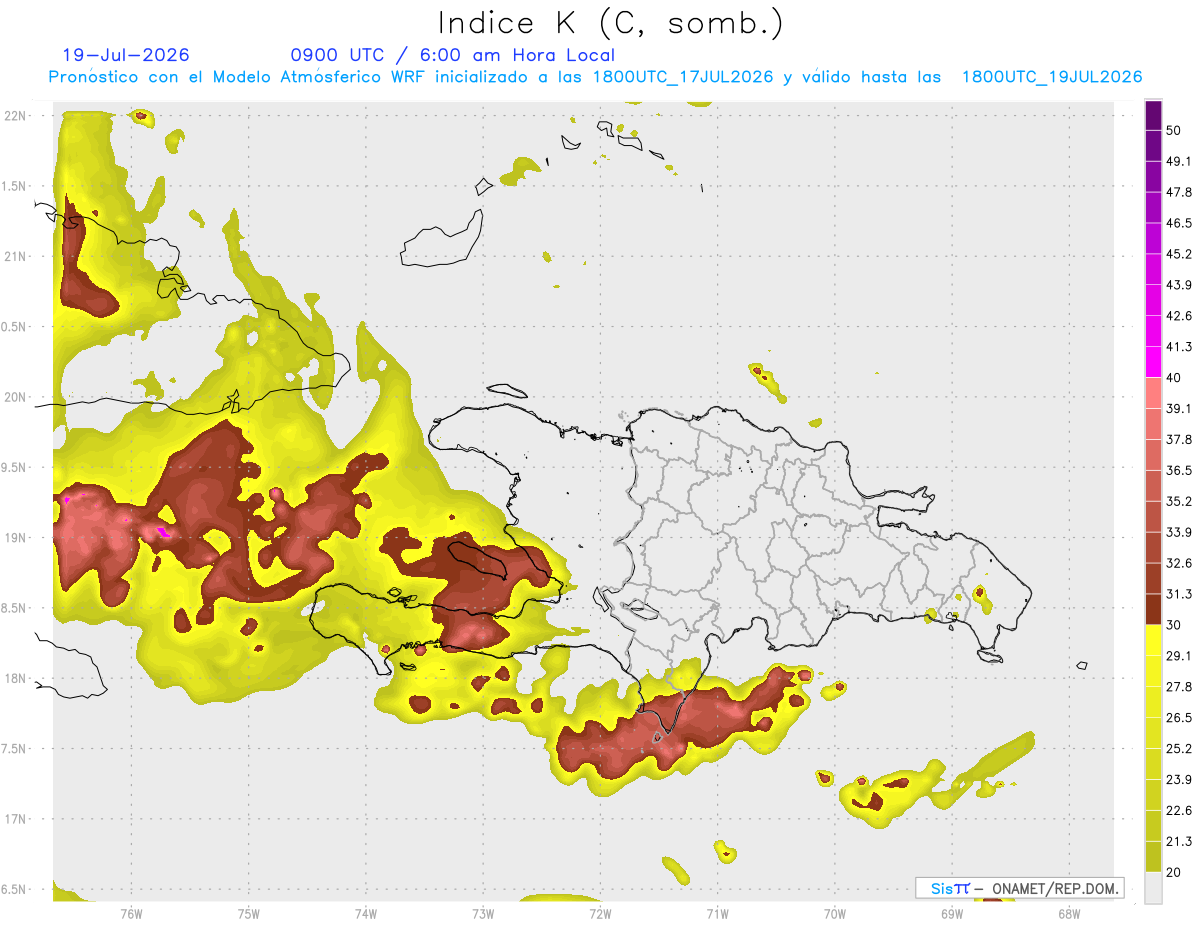Image resolution: width=1200 pixels, height=927 pixels.
Task: Click the '73W' longitude label
Action: coord(483,913)
